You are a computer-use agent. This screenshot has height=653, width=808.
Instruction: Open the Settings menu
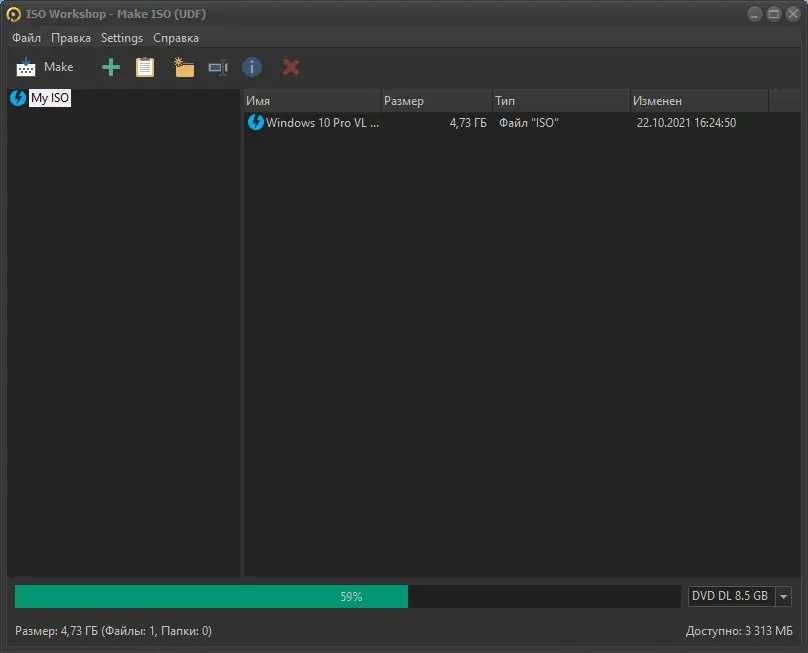(x=122, y=38)
